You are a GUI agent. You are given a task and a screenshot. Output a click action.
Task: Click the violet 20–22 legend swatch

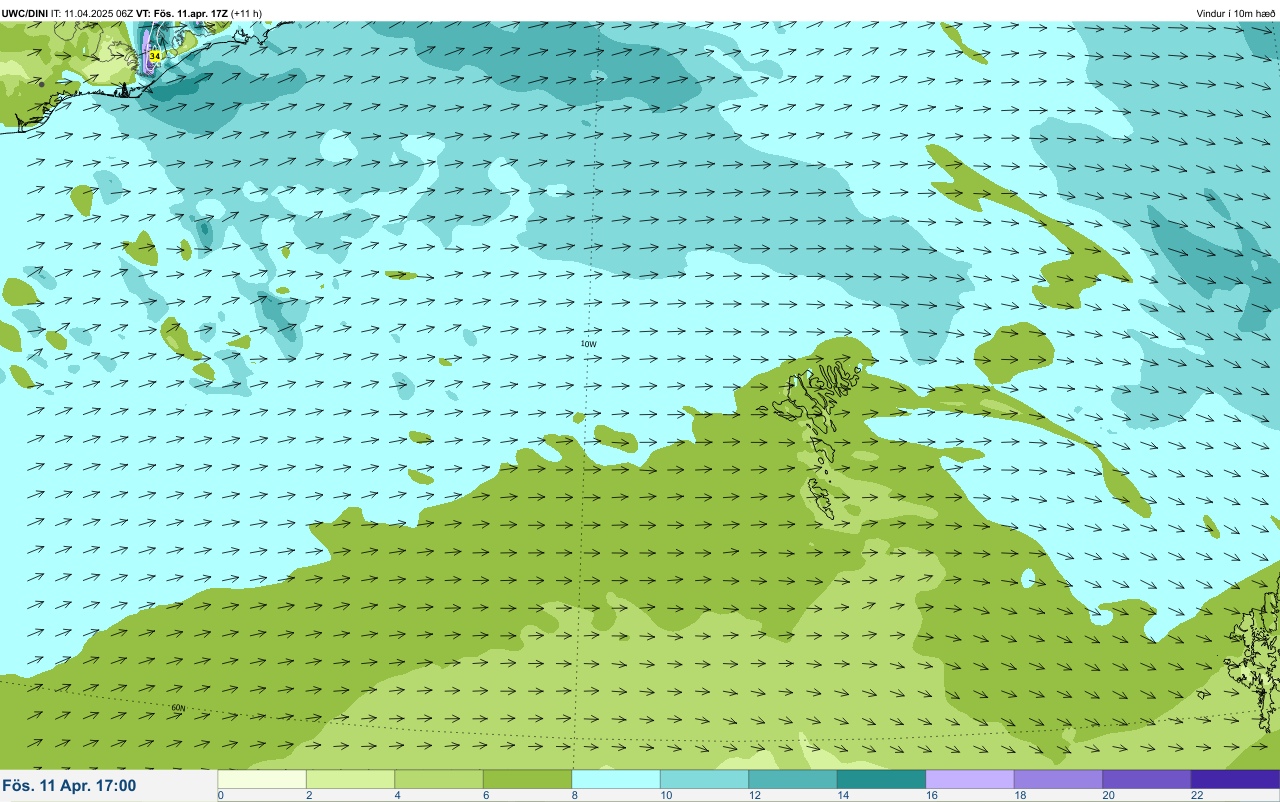pos(1147,779)
